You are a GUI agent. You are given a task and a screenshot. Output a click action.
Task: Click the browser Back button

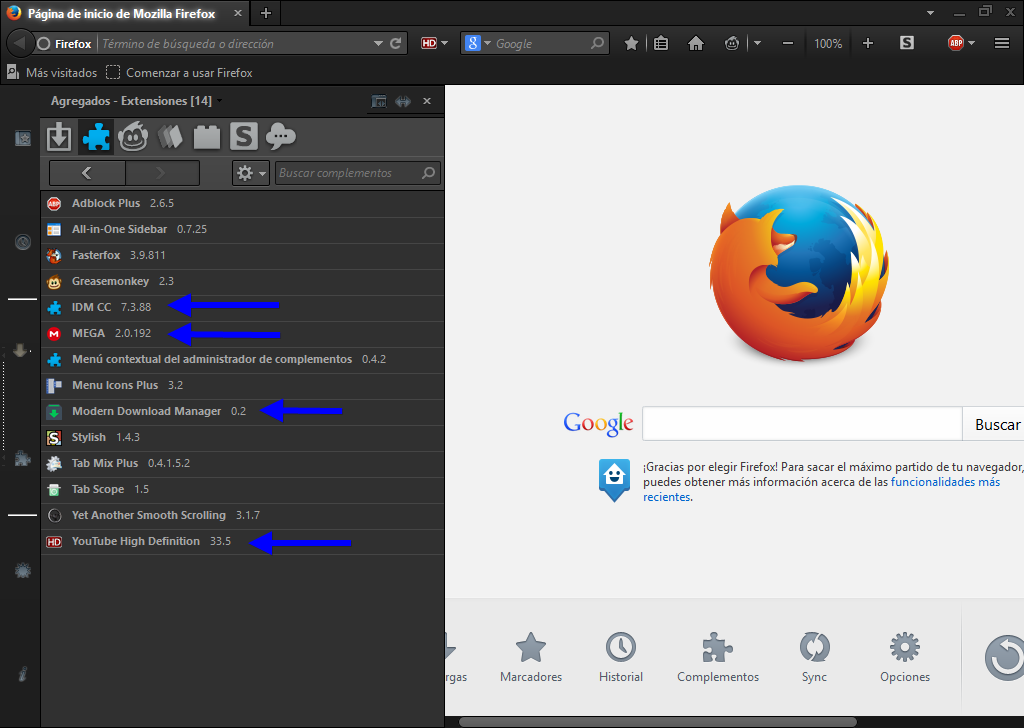(x=19, y=44)
